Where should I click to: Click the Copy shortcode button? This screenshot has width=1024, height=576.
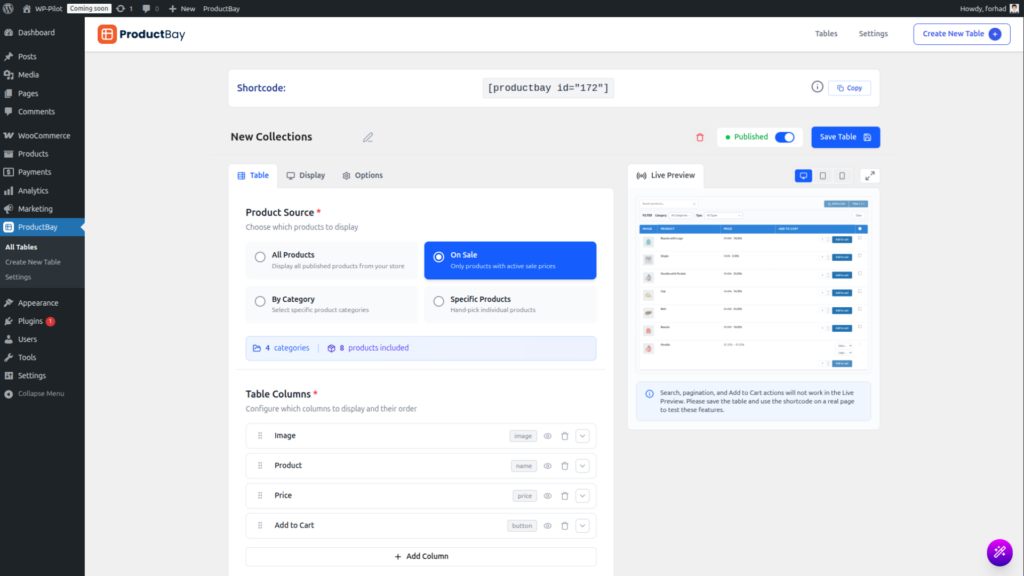tap(849, 88)
